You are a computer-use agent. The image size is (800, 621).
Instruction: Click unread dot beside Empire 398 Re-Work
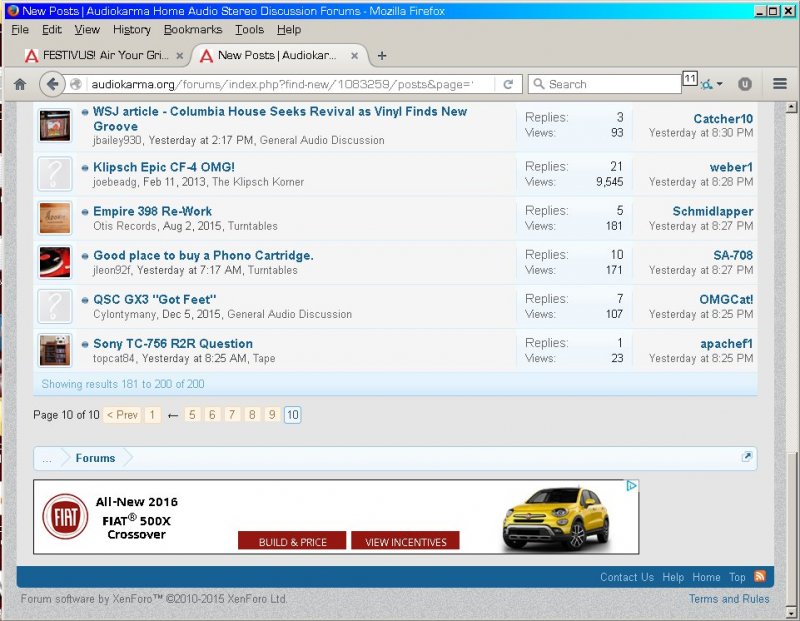85,211
